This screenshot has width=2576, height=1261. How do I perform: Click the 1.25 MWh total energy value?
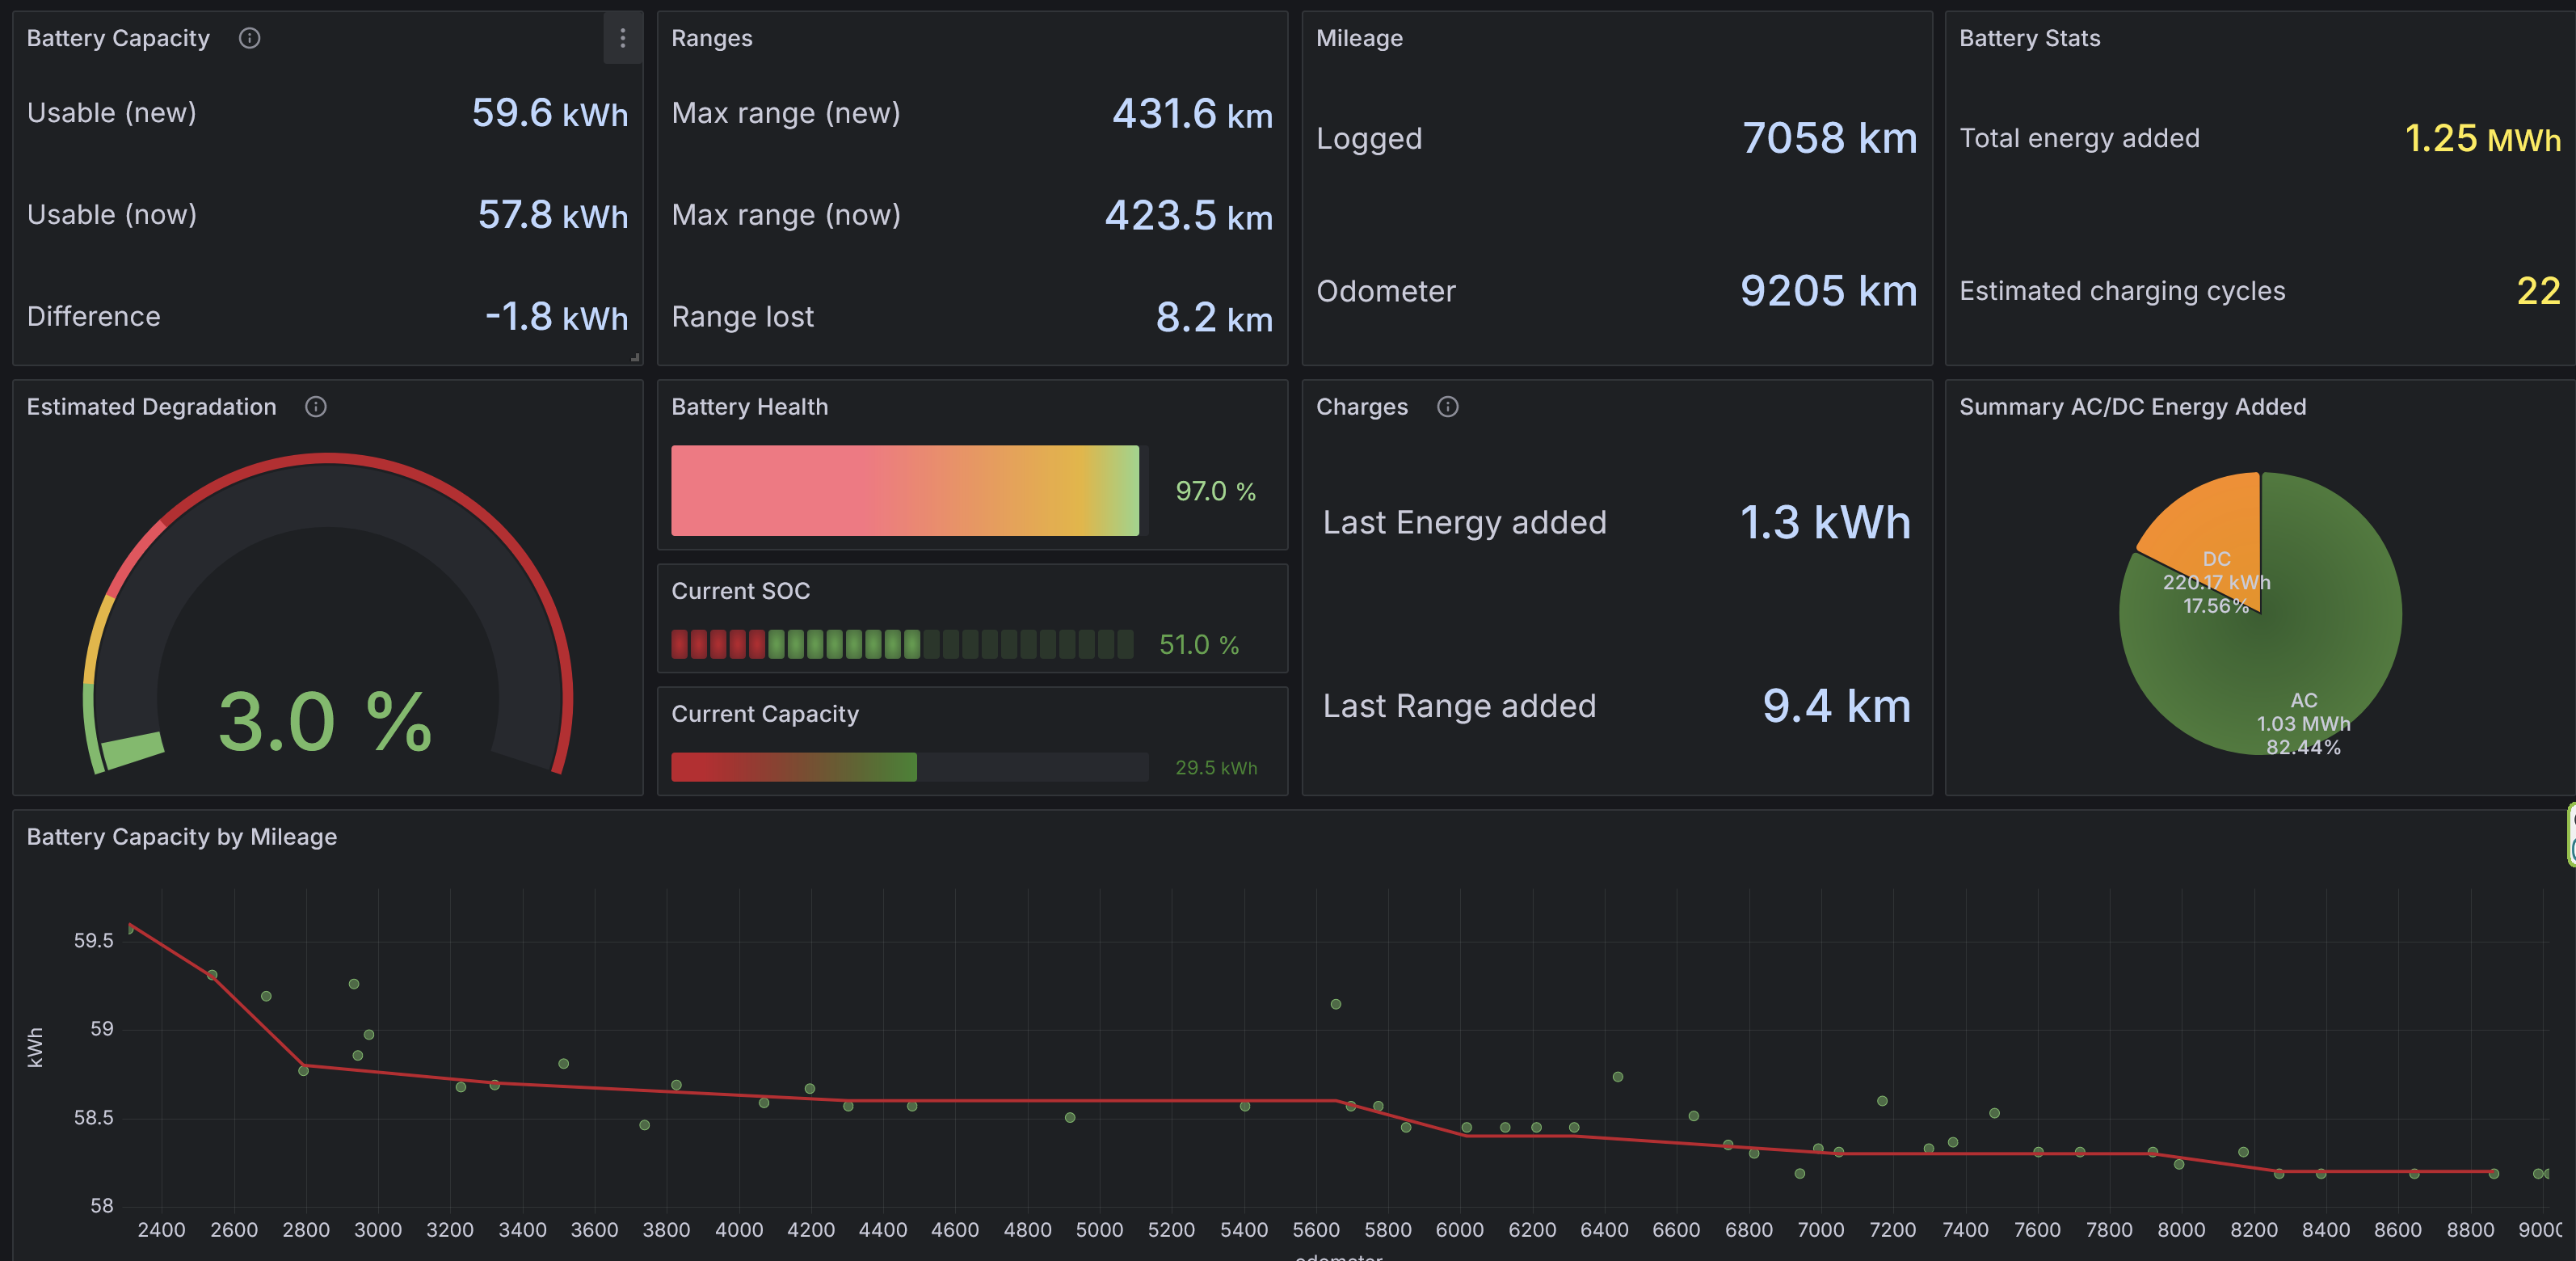pos(2482,138)
